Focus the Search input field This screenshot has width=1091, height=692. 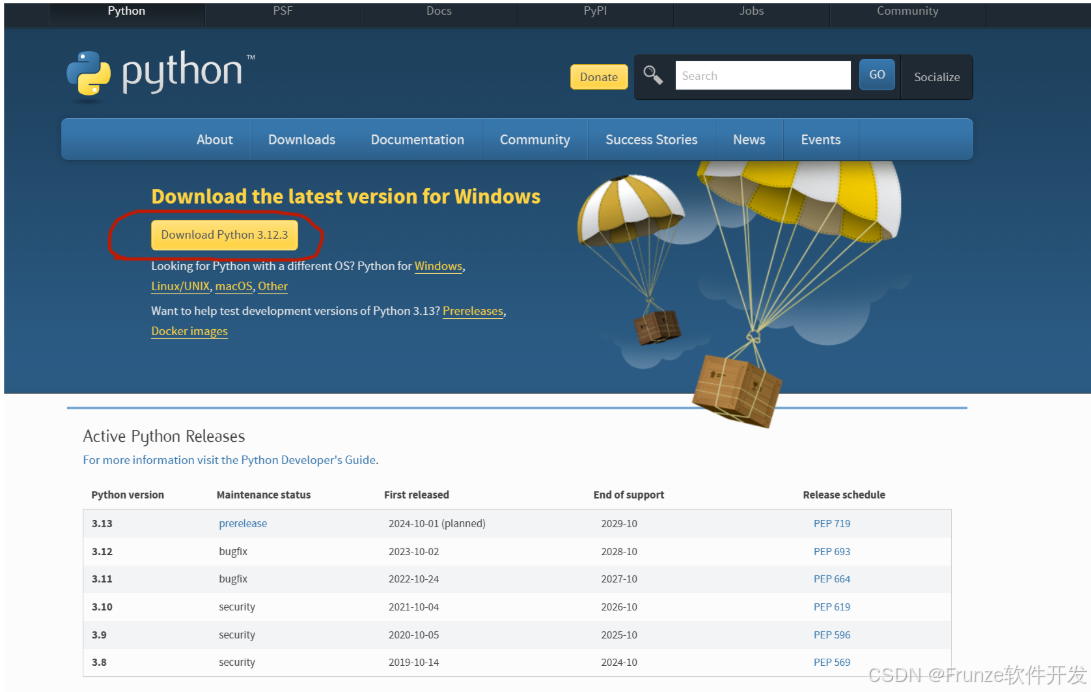pos(763,75)
